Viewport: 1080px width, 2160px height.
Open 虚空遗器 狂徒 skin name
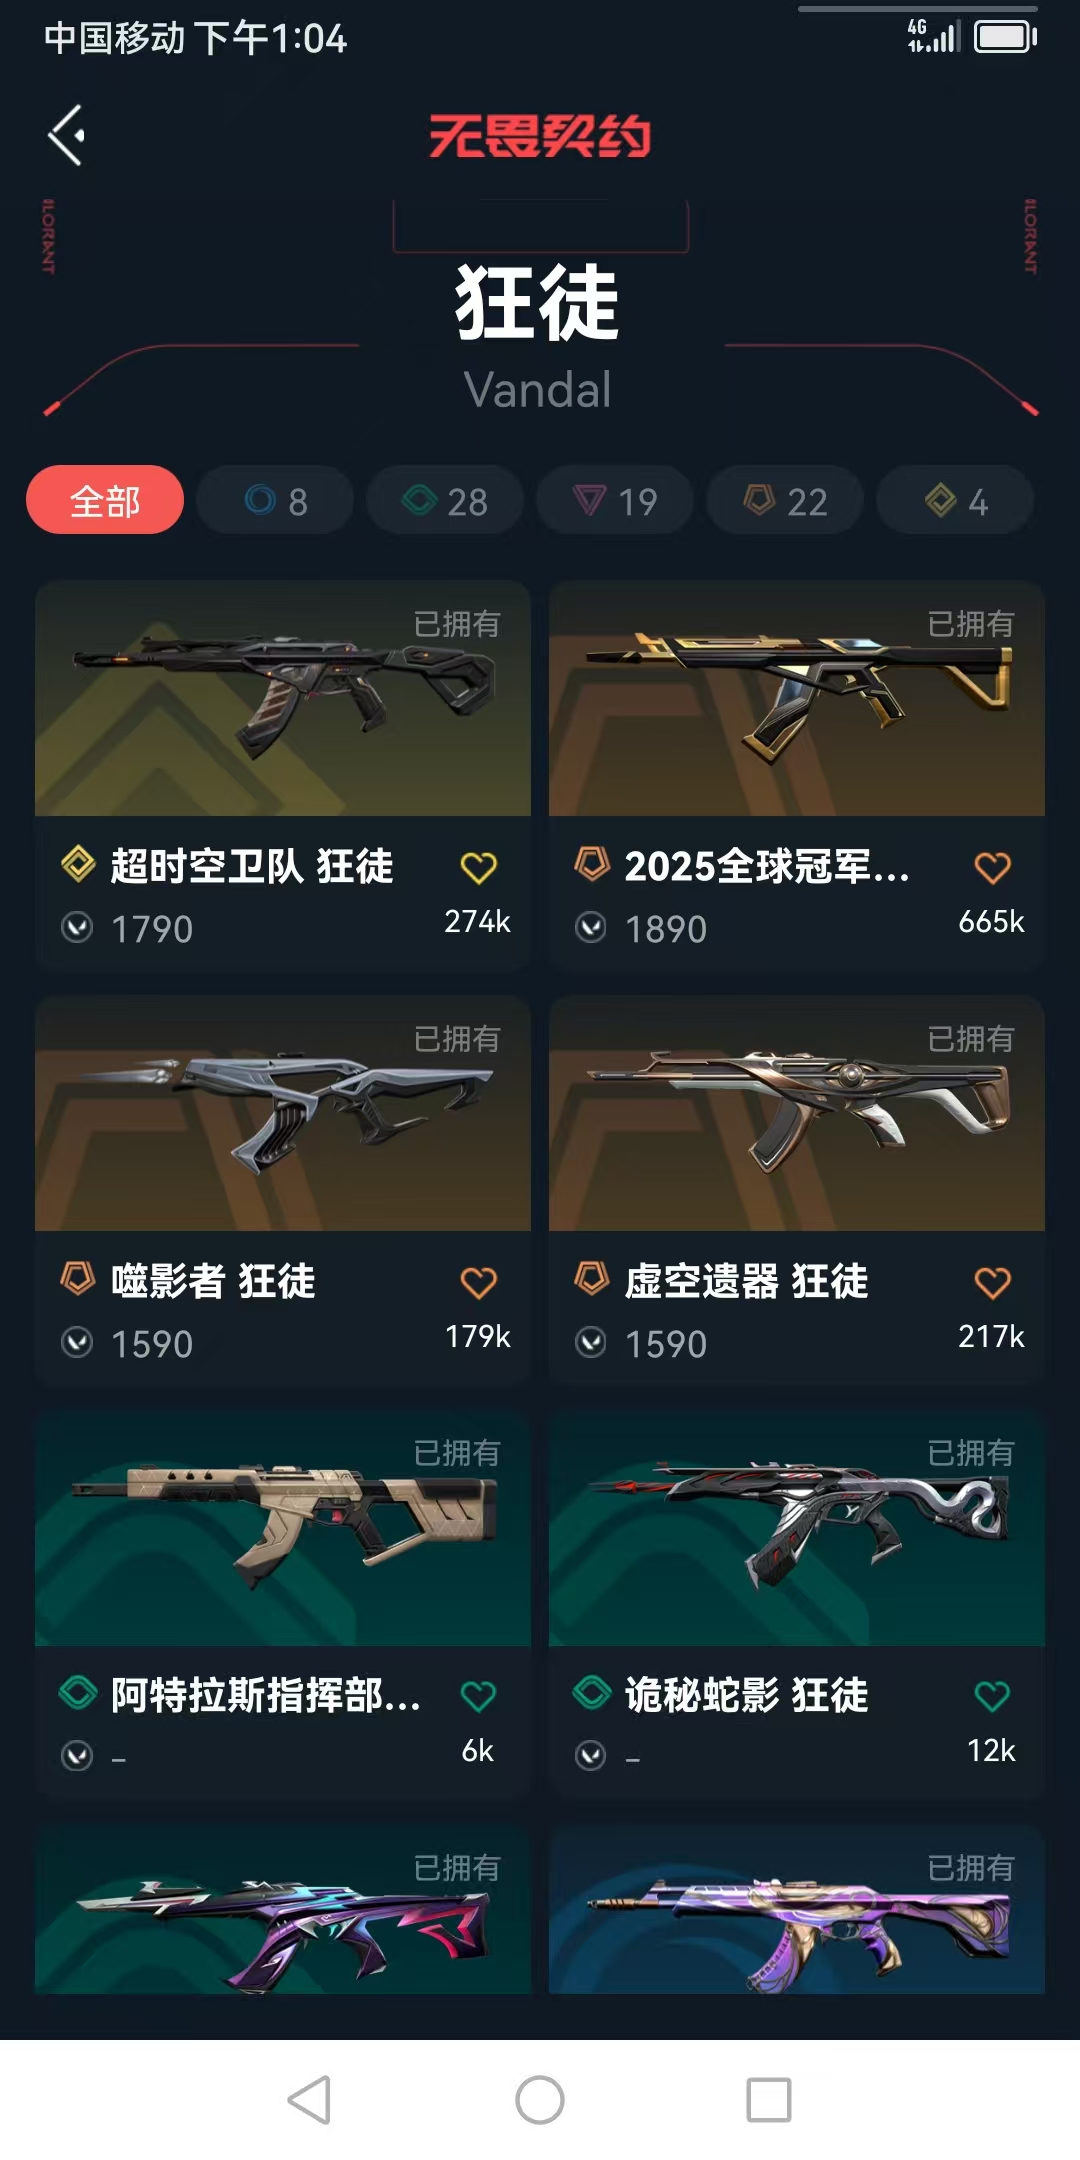pyautogui.click(x=746, y=1281)
